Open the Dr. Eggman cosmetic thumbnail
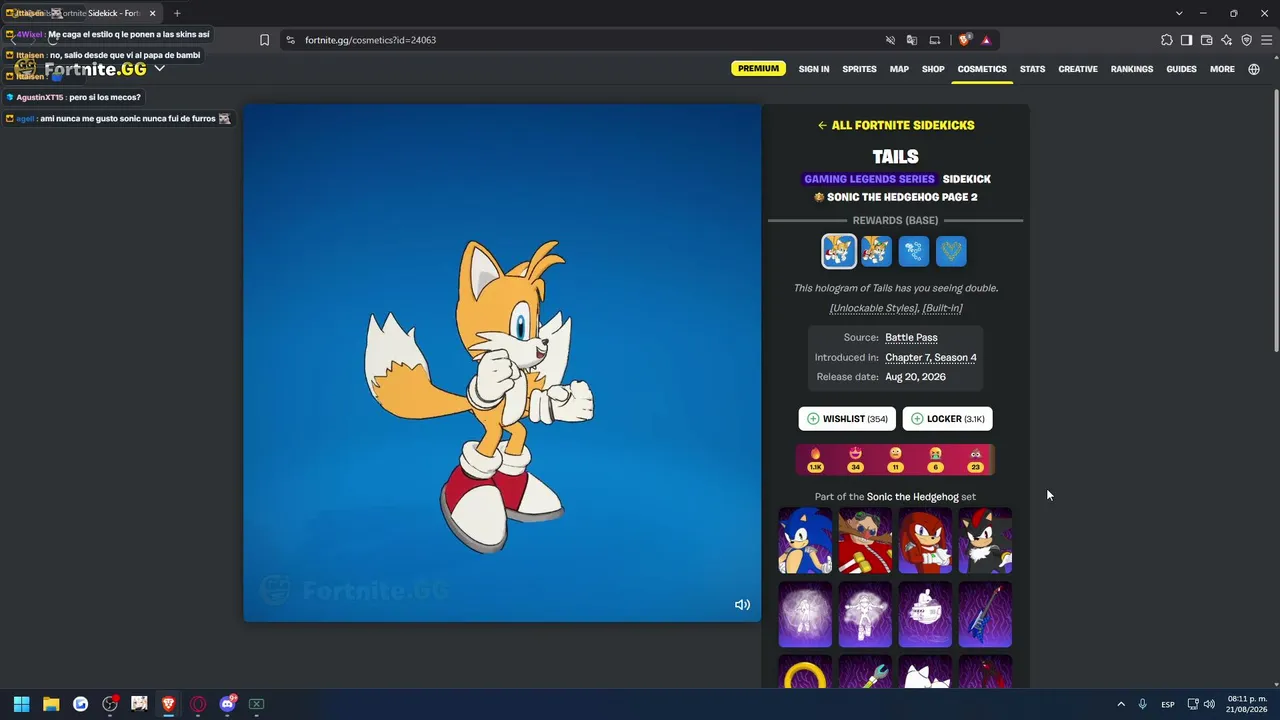Image resolution: width=1280 pixels, height=720 pixels. pyautogui.click(x=865, y=541)
